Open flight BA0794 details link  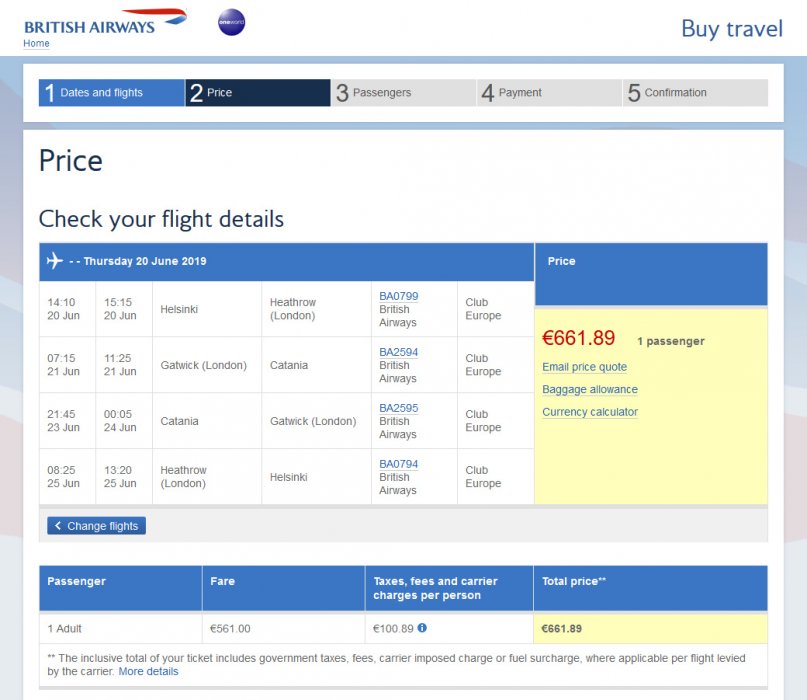pyautogui.click(x=399, y=464)
